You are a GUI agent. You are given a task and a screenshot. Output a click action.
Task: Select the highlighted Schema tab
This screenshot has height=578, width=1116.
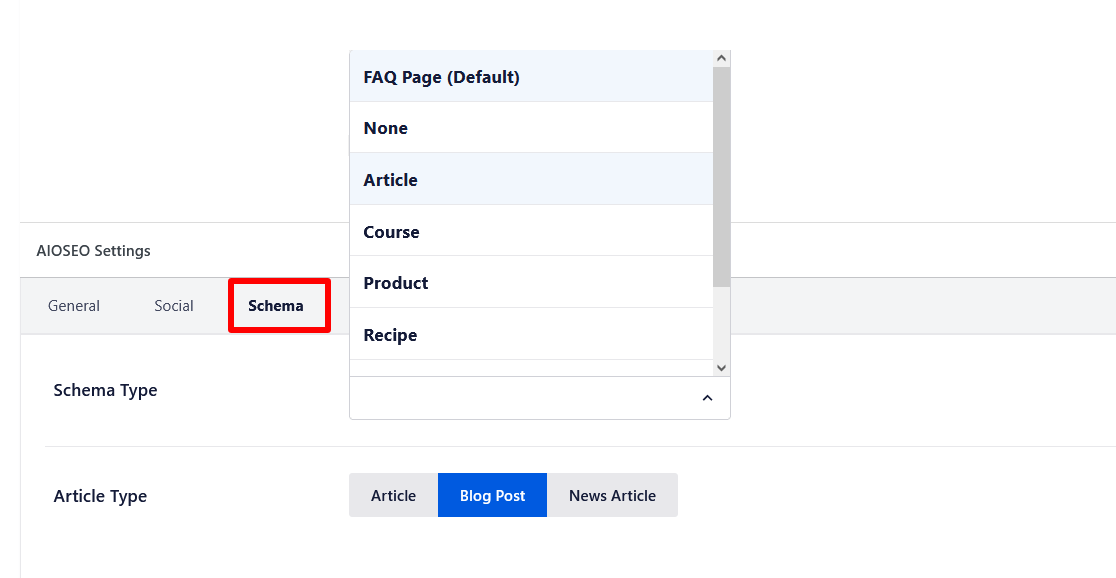pos(276,306)
